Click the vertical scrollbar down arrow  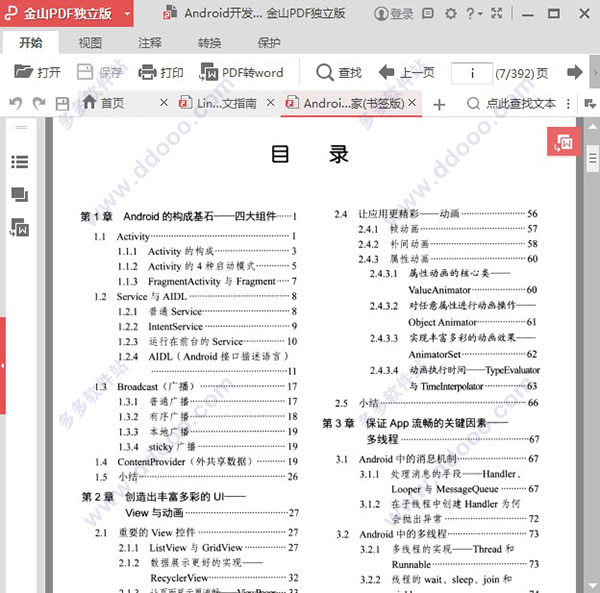point(592,586)
